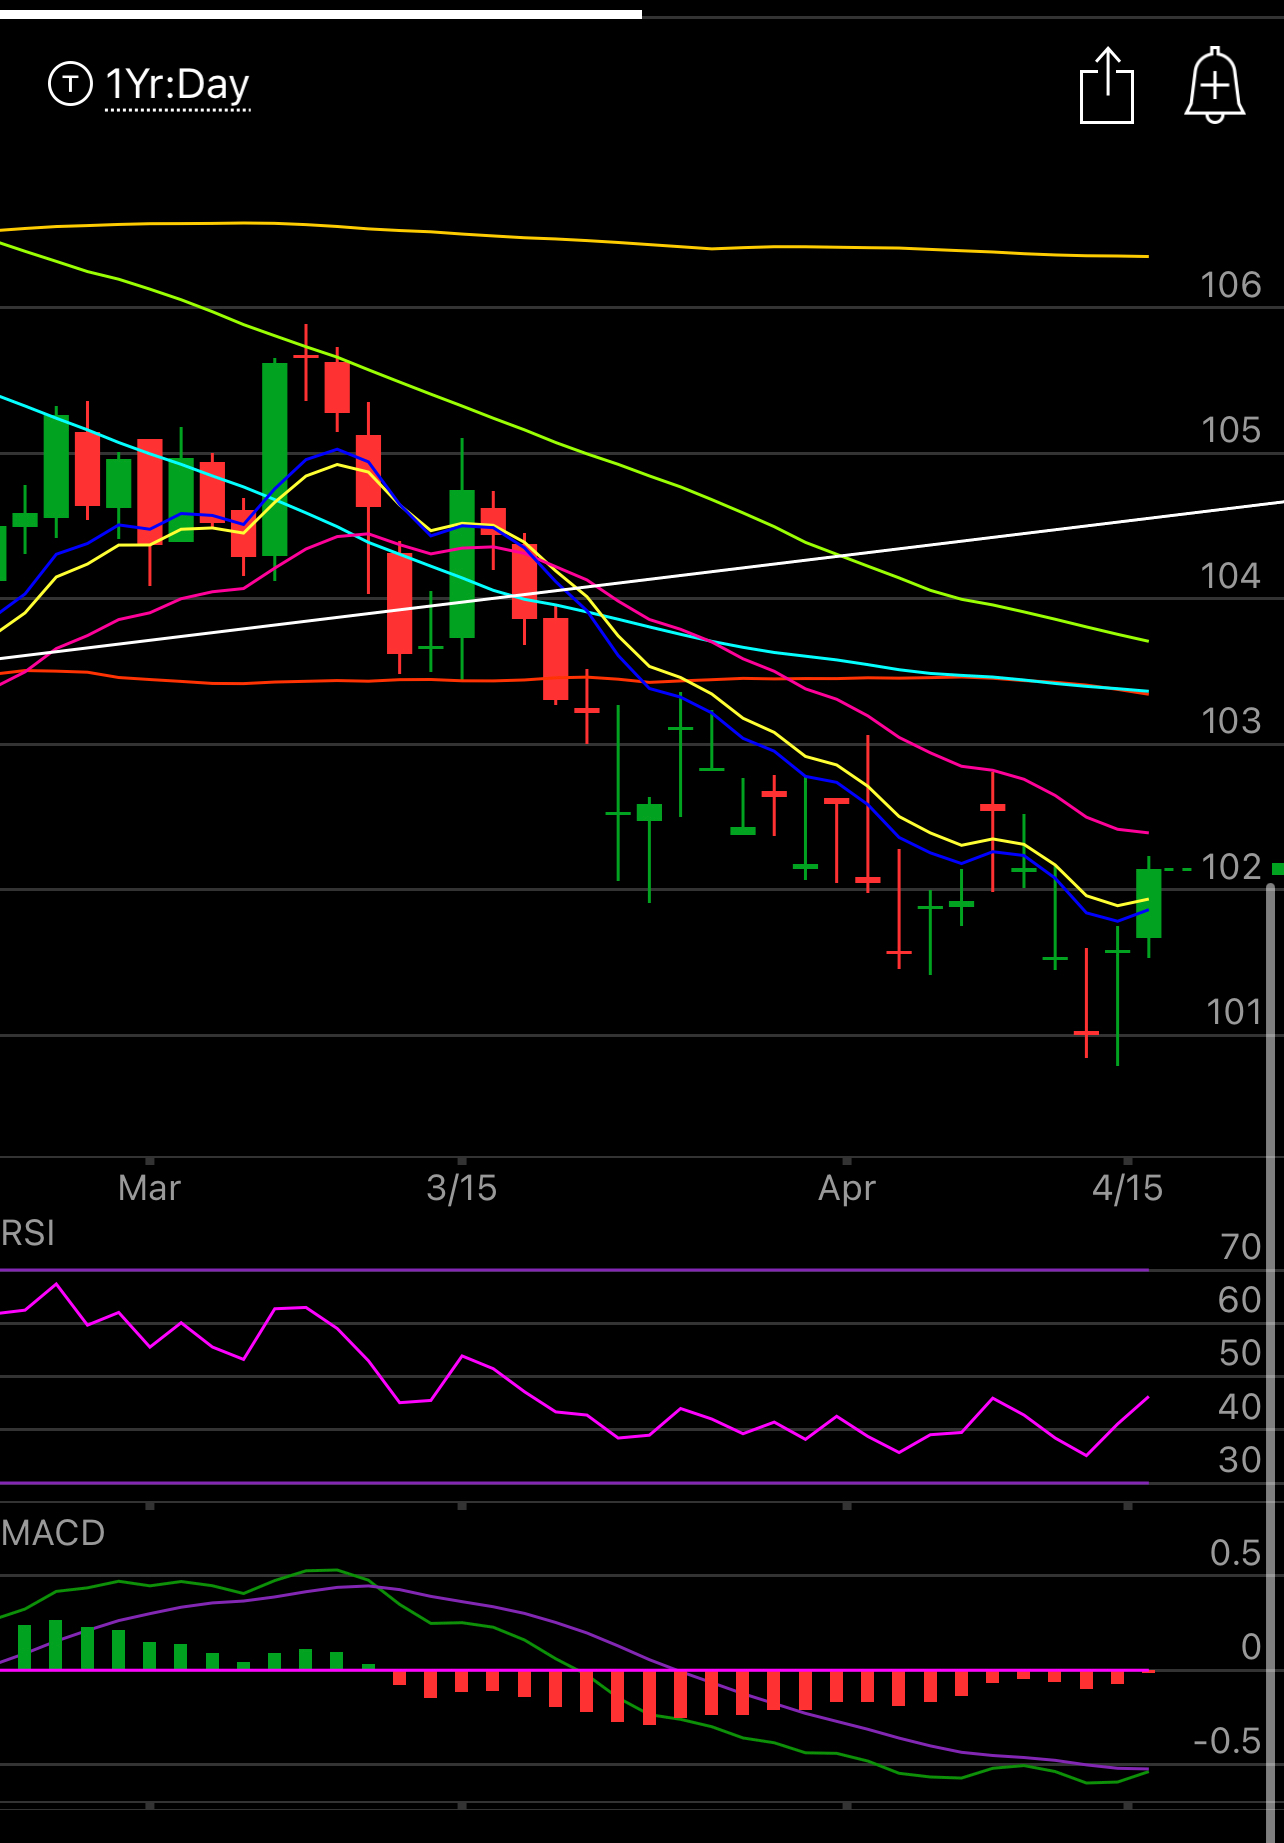Viewport: 1284px width, 1843px height.
Task: Tap the 105 price axis label
Action: pos(1231,430)
